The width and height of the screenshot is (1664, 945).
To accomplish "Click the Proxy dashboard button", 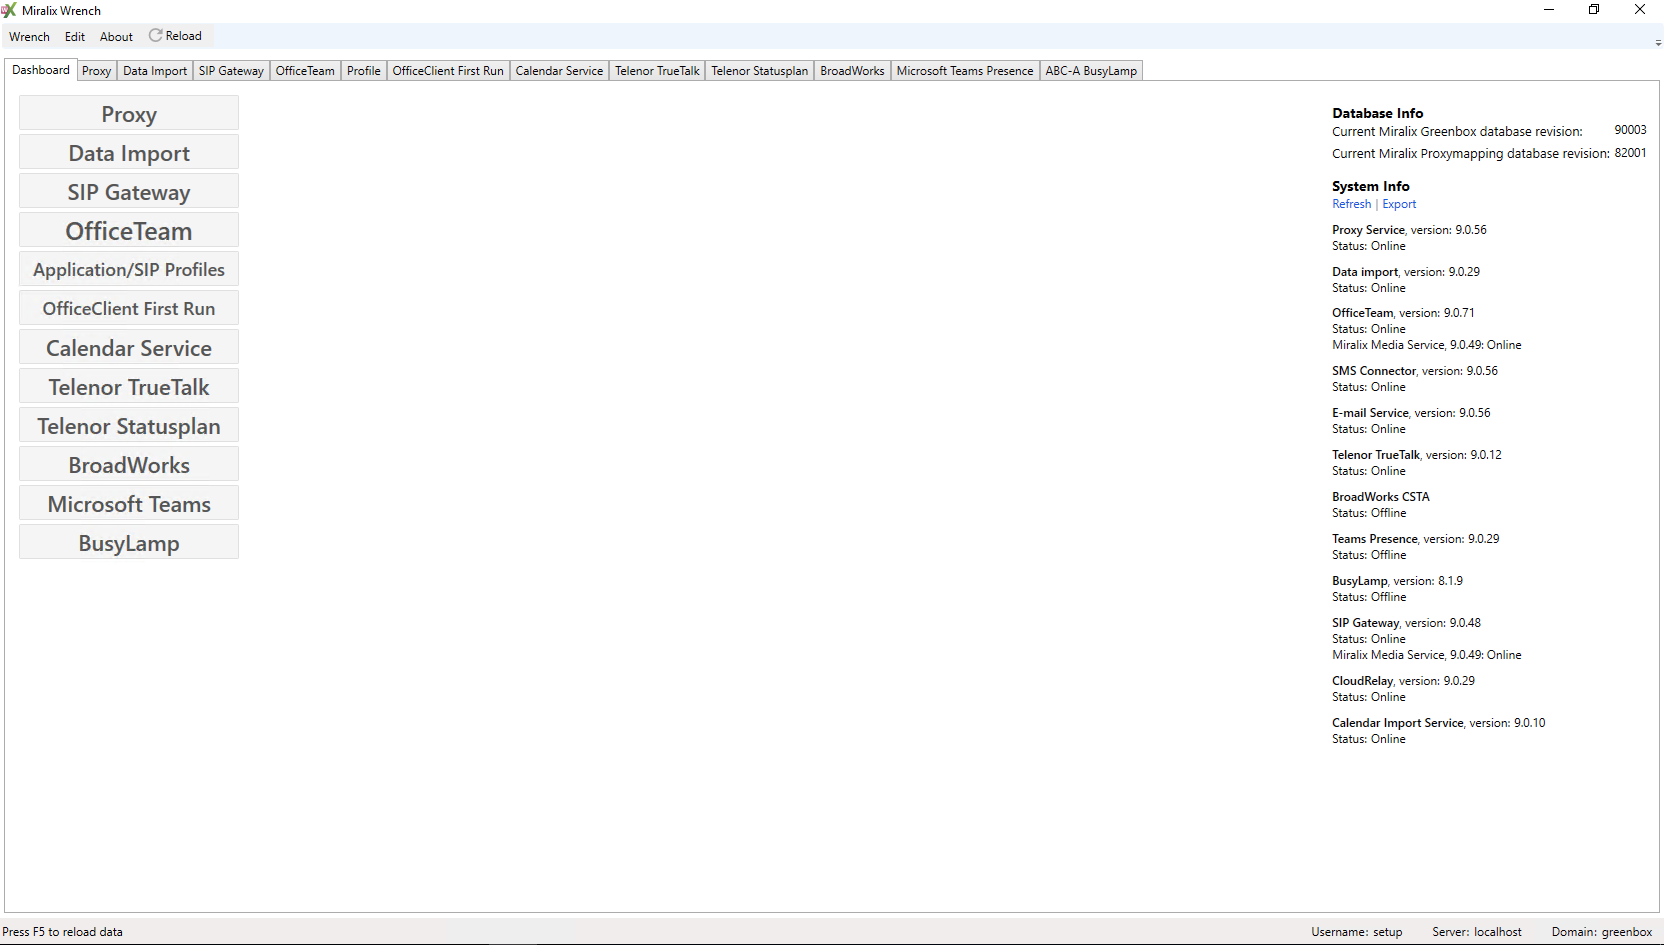I will point(129,114).
